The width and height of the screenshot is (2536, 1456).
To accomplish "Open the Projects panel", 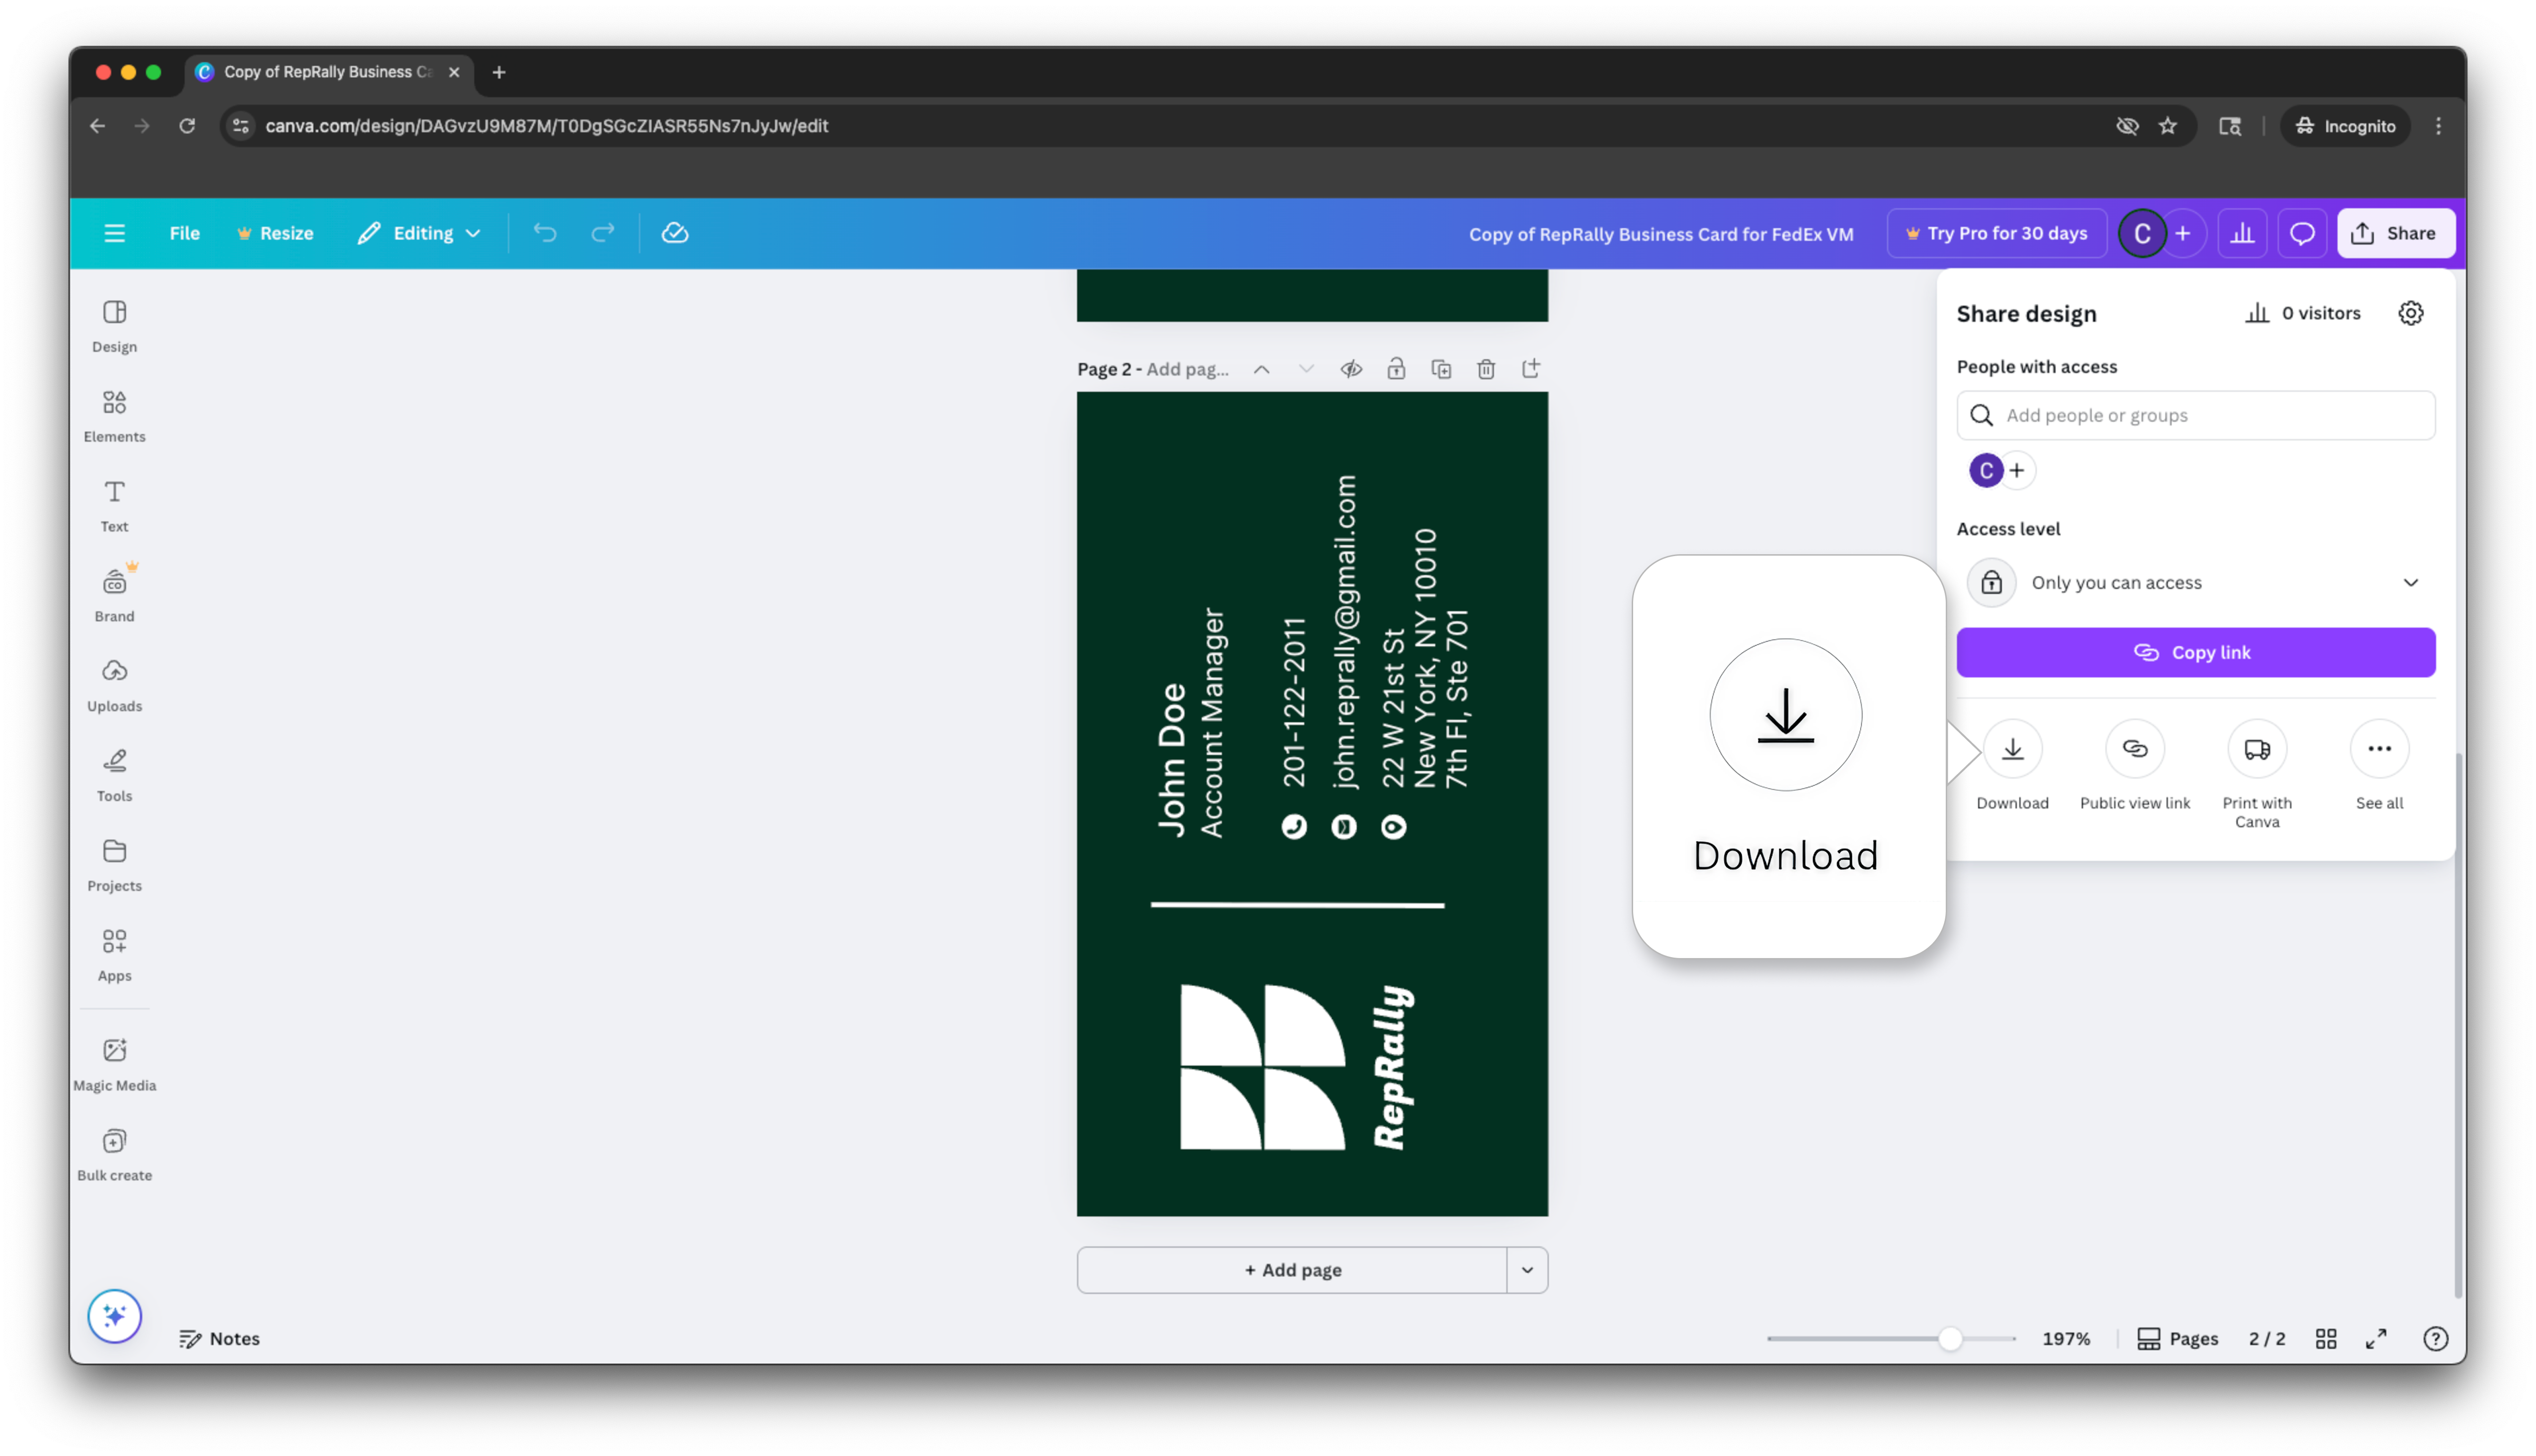I will (x=114, y=866).
